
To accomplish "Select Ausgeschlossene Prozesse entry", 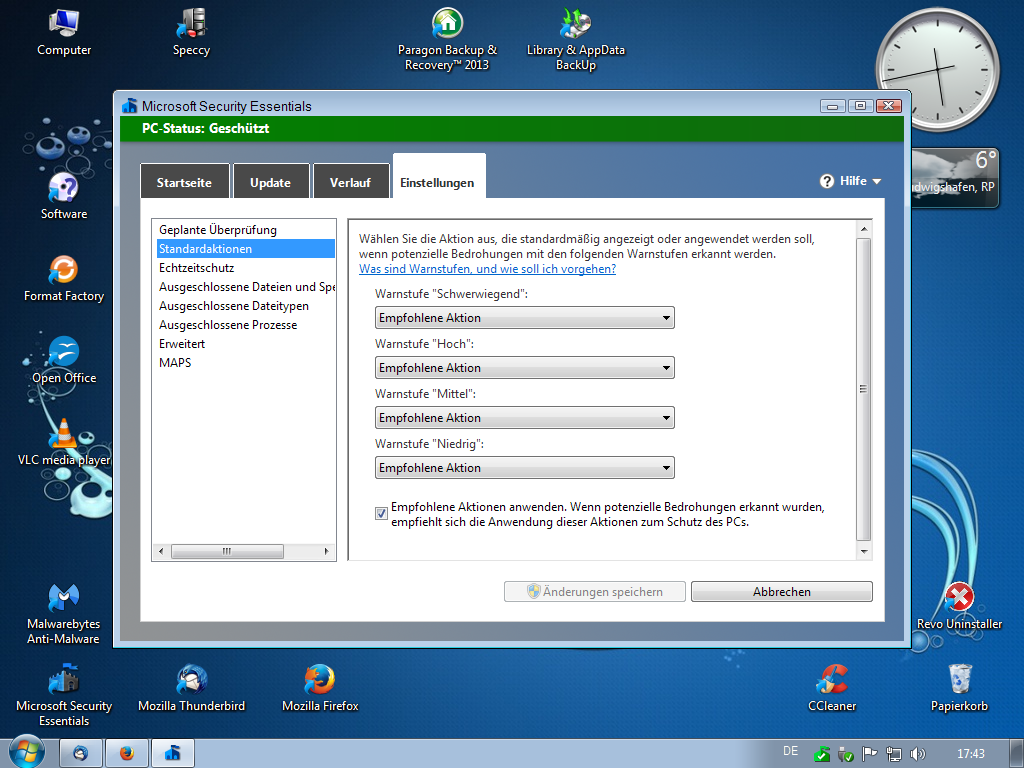I will pos(246,325).
